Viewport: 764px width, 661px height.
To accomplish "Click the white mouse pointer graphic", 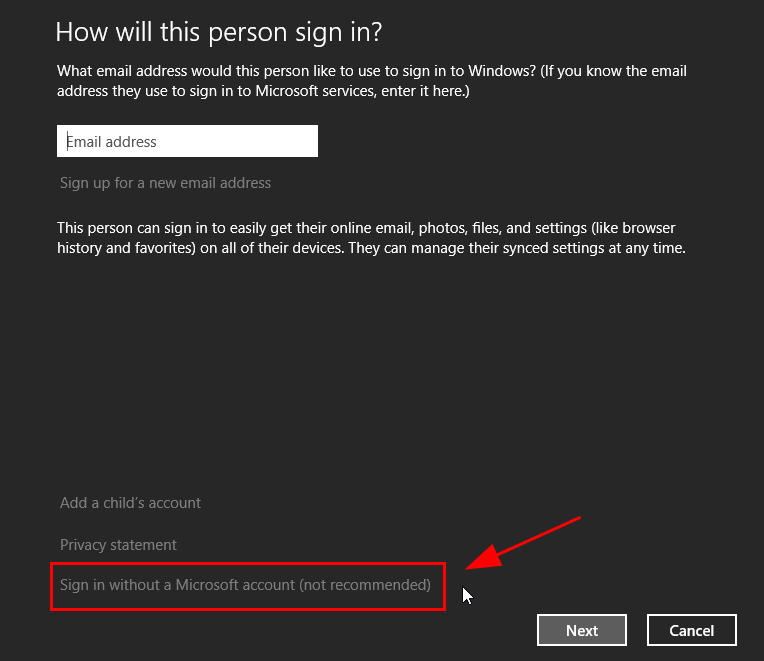I will pos(467,596).
